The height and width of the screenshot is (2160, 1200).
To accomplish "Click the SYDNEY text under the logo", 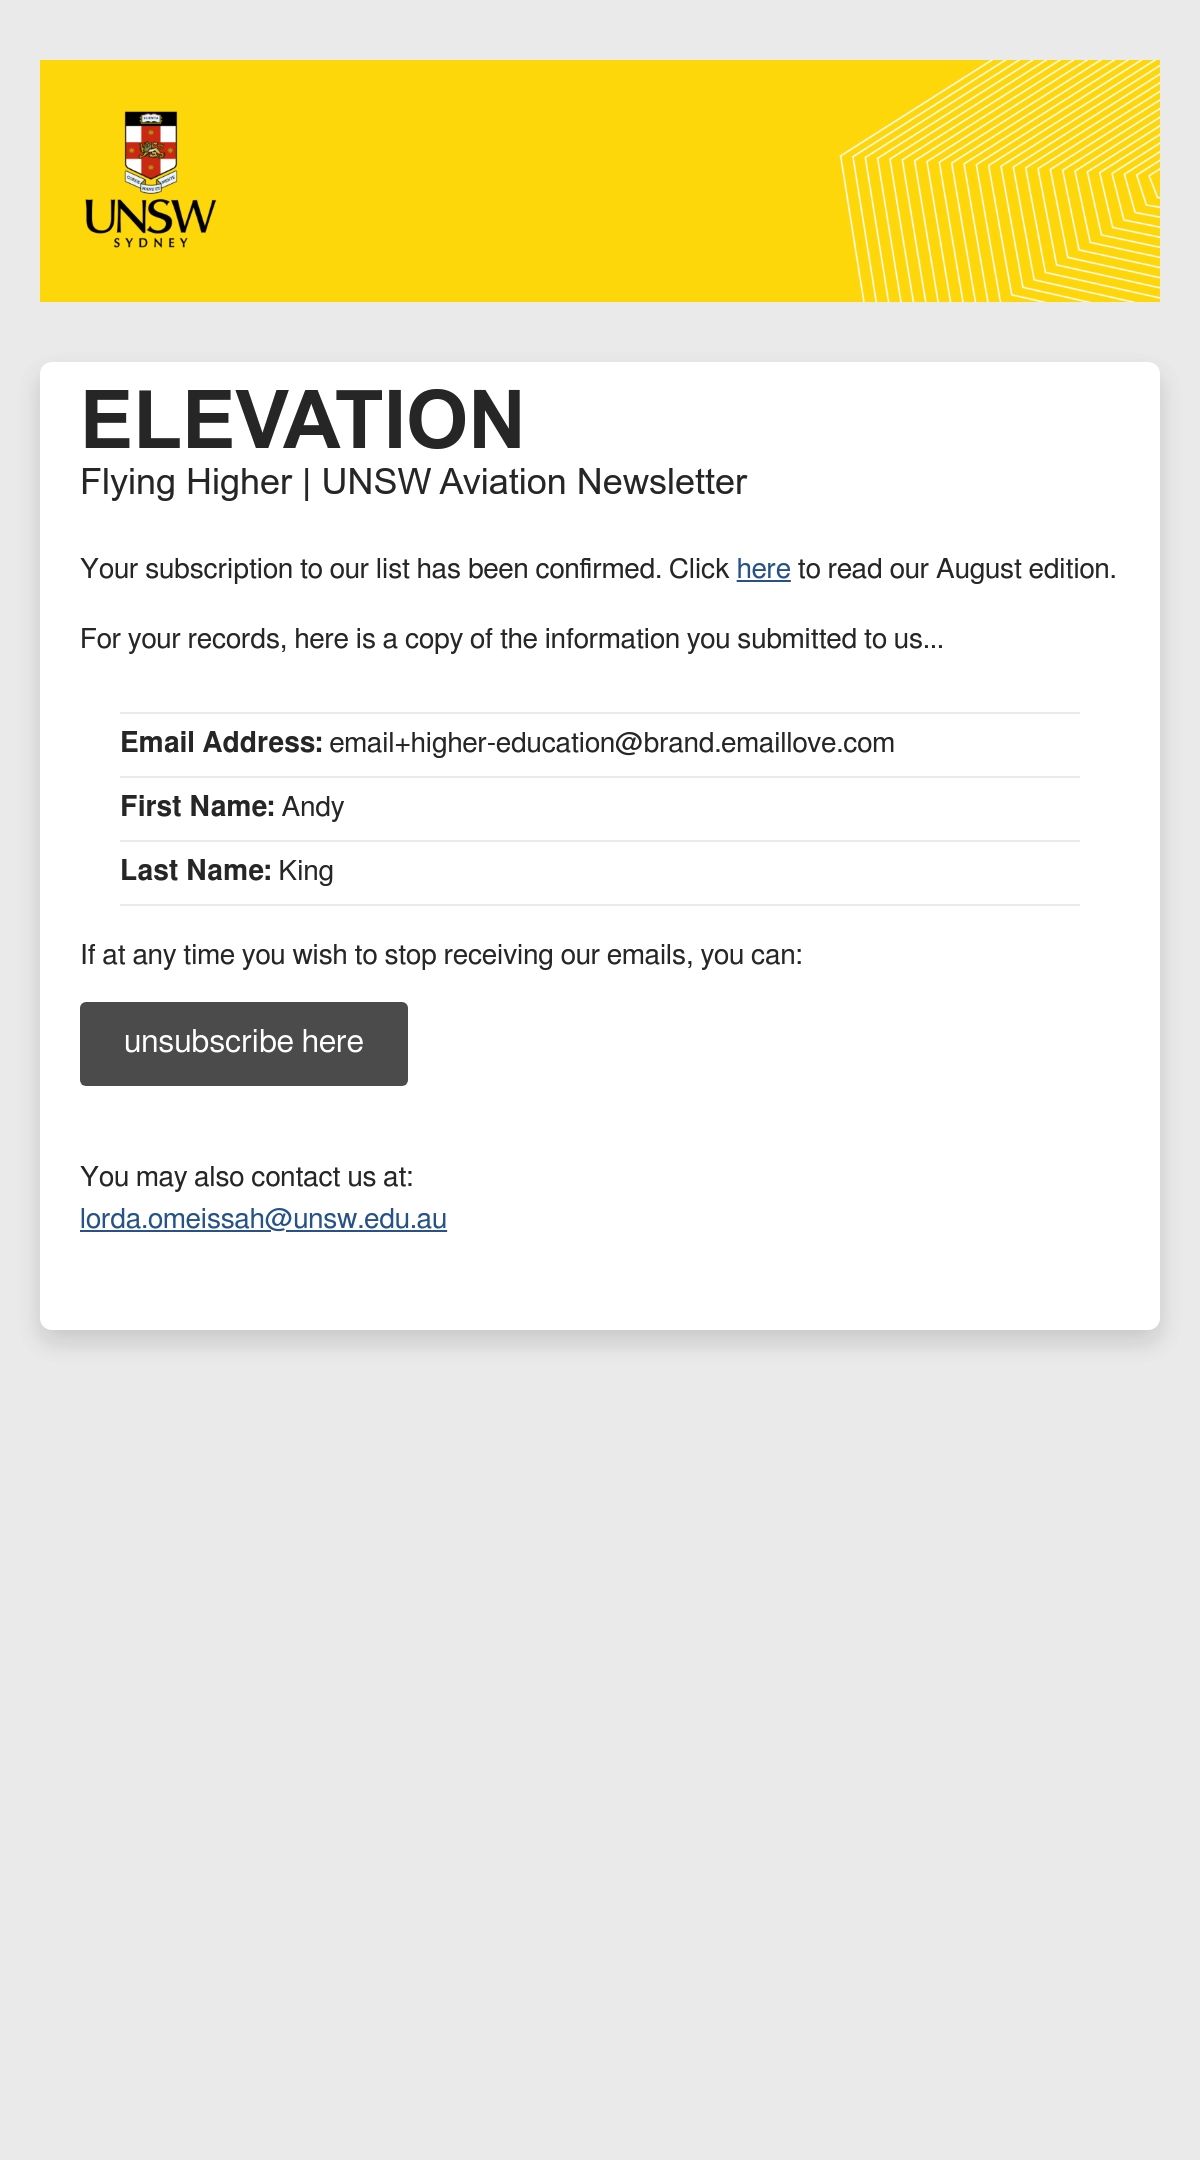I will tap(151, 243).
